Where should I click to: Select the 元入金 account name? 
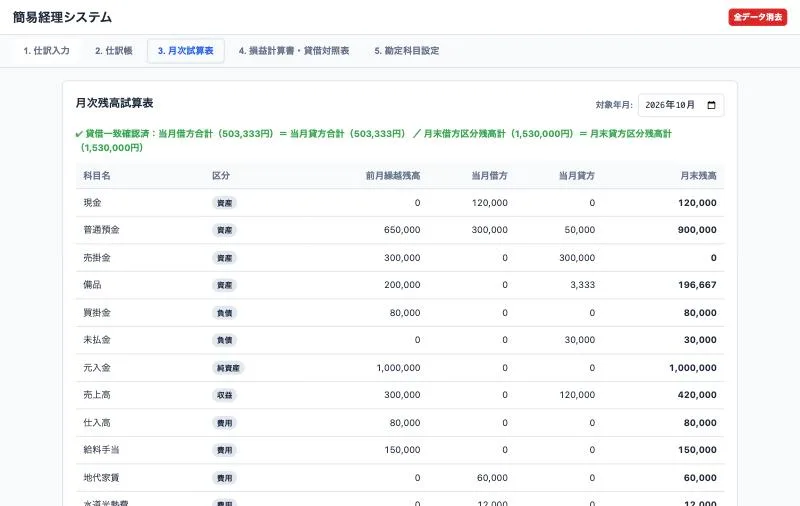point(97,368)
